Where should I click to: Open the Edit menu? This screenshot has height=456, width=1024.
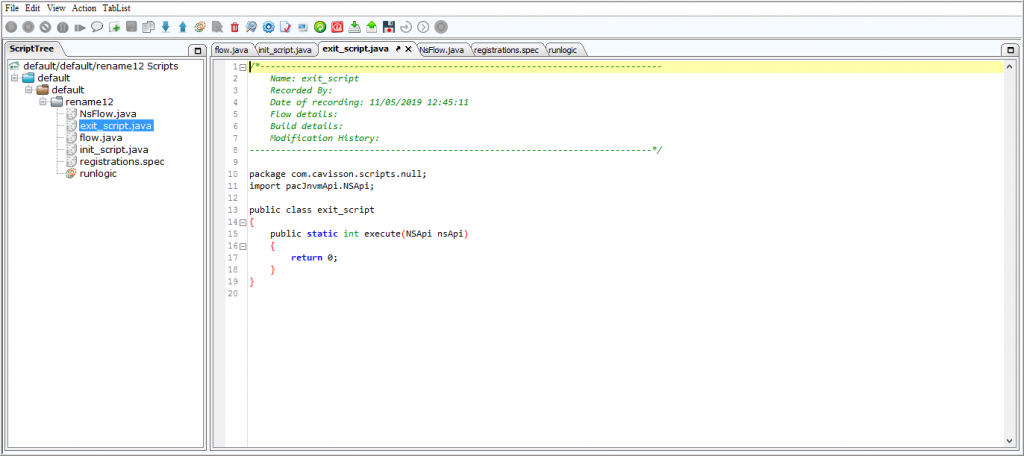tap(33, 8)
